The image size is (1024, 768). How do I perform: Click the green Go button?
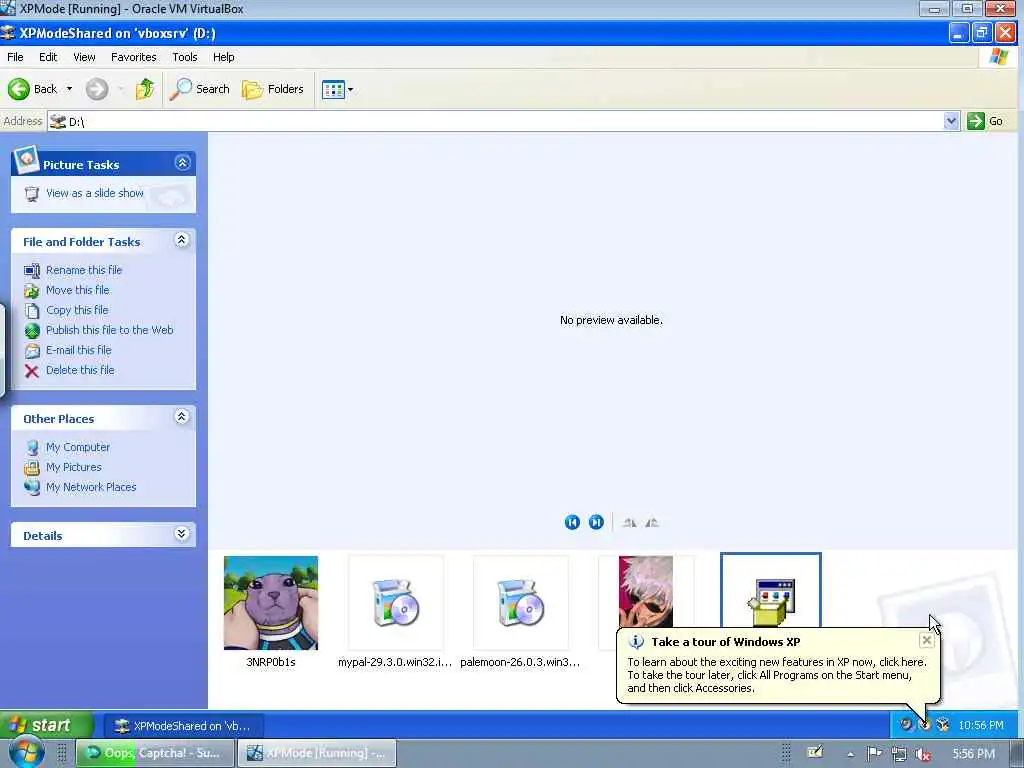tap(985, 121)
